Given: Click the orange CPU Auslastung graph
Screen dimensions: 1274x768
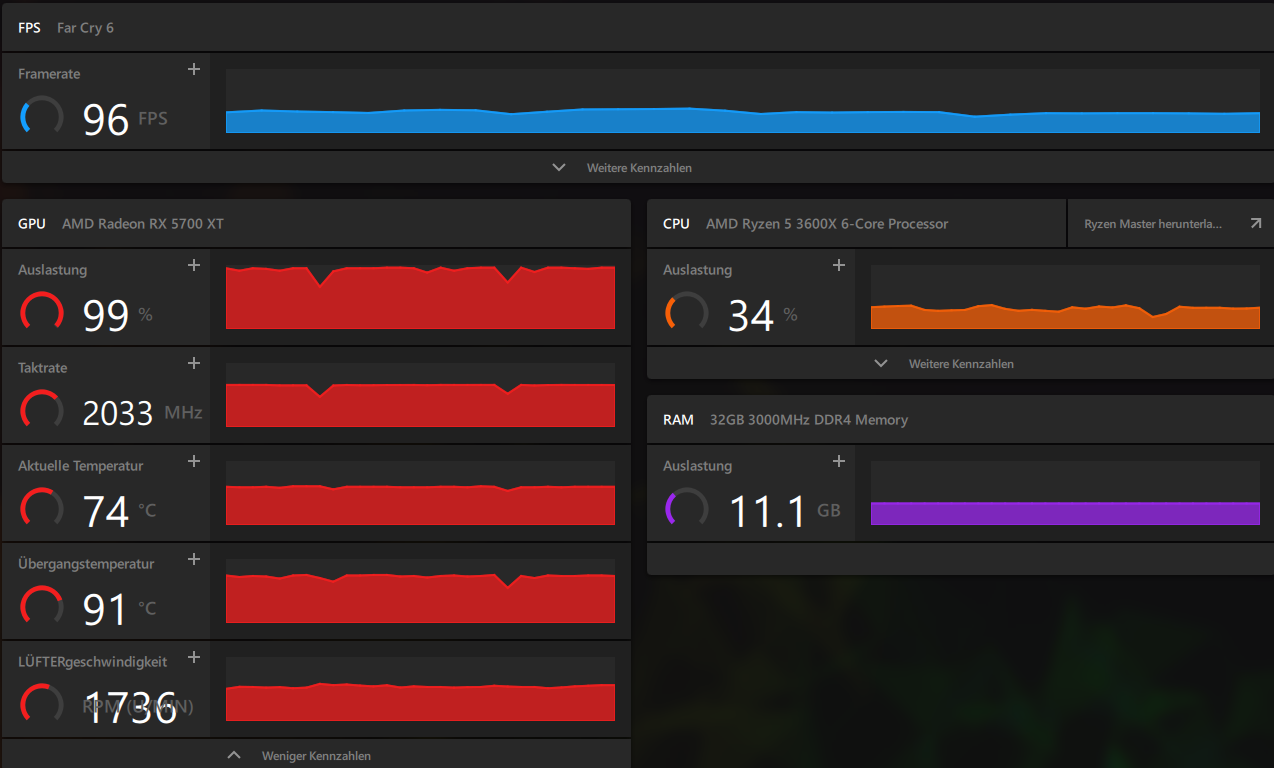Looking at the screenshot, I should (x=1065, y=297).
